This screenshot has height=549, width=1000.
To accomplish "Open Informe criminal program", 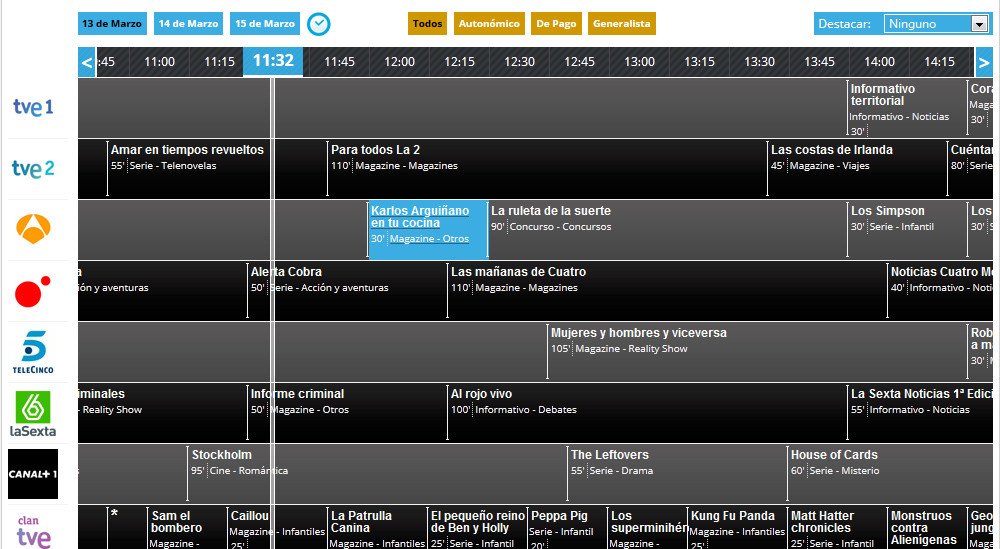I will (x=297, y=393).
